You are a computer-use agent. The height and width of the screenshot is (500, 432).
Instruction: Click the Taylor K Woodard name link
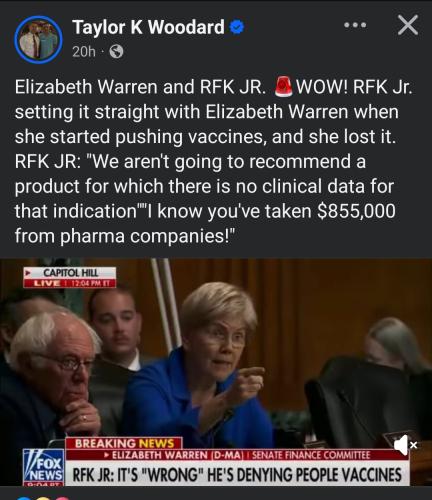[x=148, y=27]
